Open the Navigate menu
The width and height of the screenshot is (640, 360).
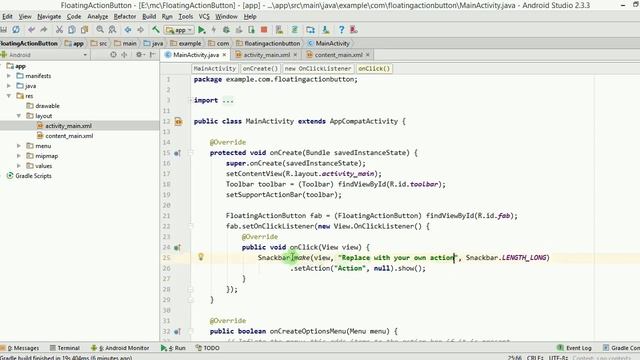[x=49, y=17]
